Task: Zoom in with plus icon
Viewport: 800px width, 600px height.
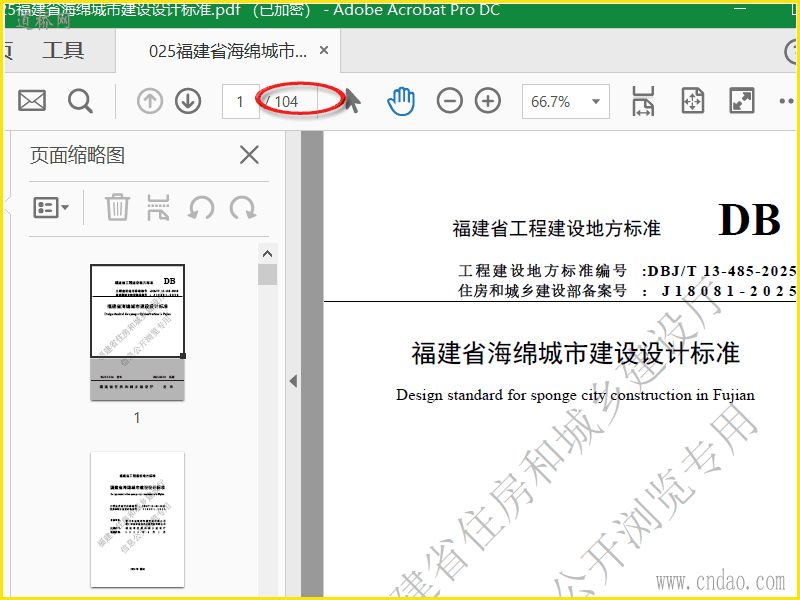Action: click(x=488, y=101)
